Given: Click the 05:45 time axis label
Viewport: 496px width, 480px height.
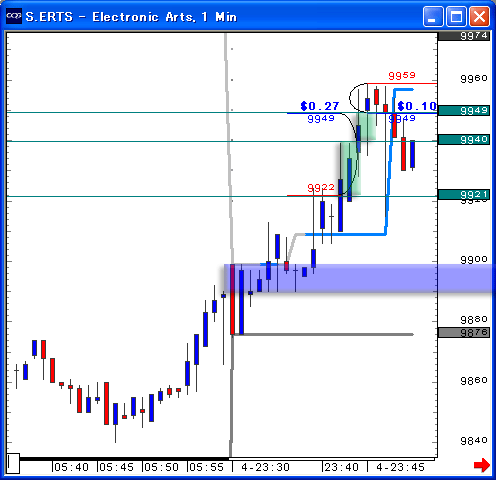Looking at the screenshot, I should pos(117,467).
